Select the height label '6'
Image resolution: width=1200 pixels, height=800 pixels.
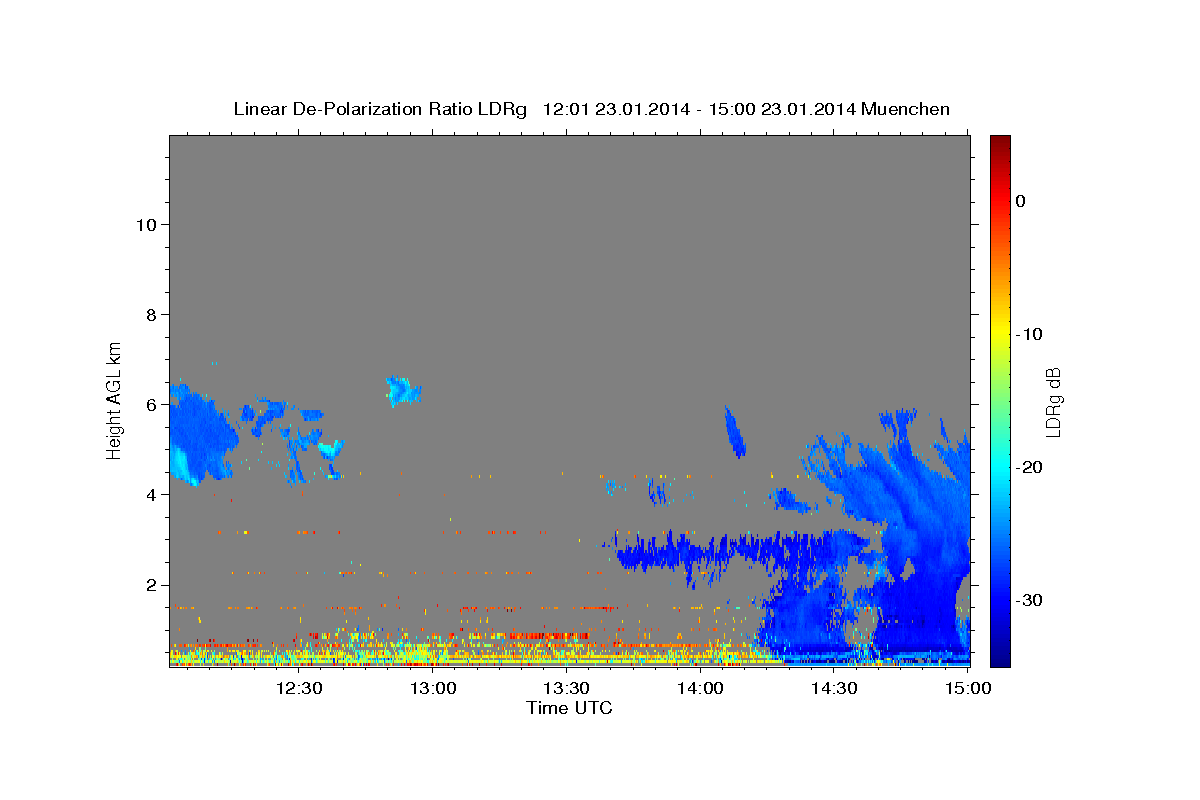coord(149,405)
